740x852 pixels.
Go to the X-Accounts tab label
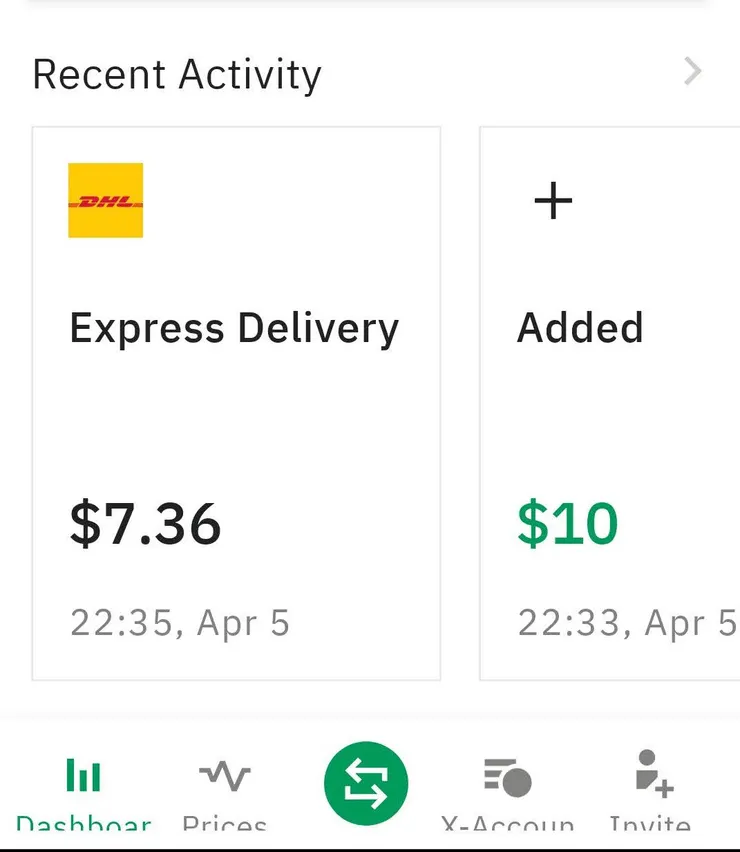[x=507, y=825]
